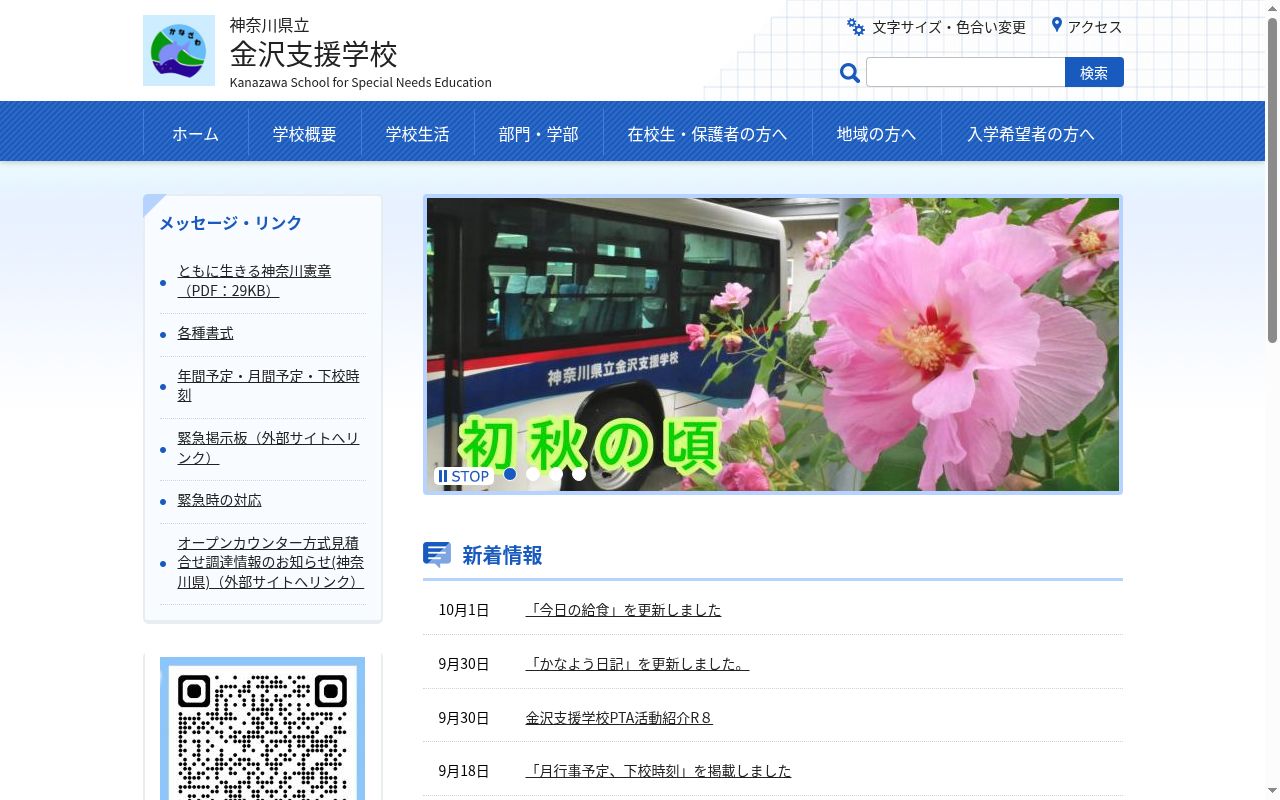Click the 新着情報 section heading text

(x=502, y=555)
